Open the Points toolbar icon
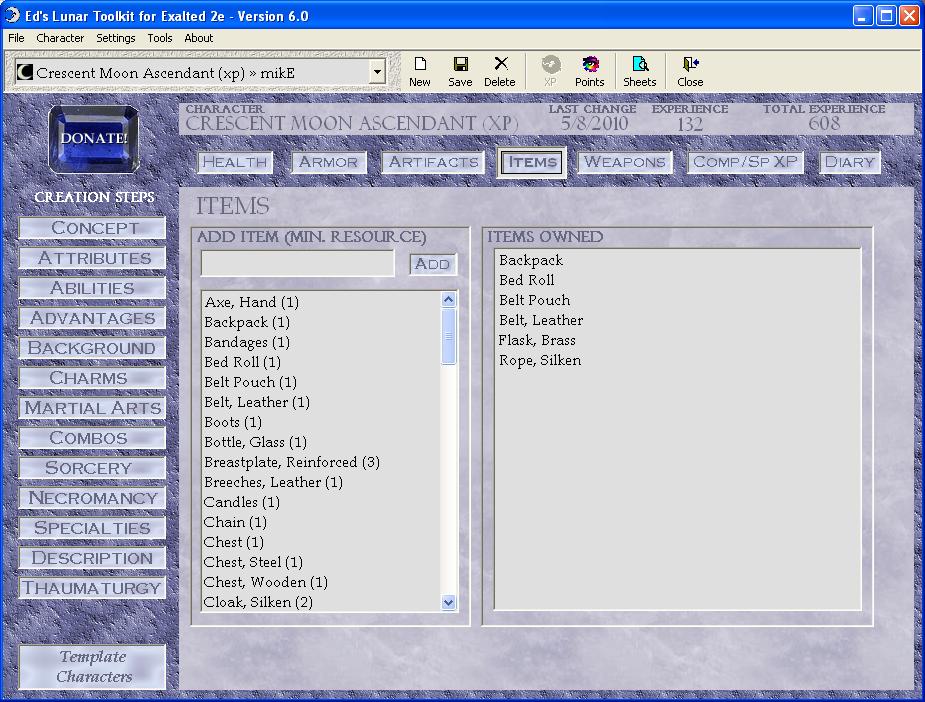The height and width of the screenshot is (702, 925). [x=589, y=72]
